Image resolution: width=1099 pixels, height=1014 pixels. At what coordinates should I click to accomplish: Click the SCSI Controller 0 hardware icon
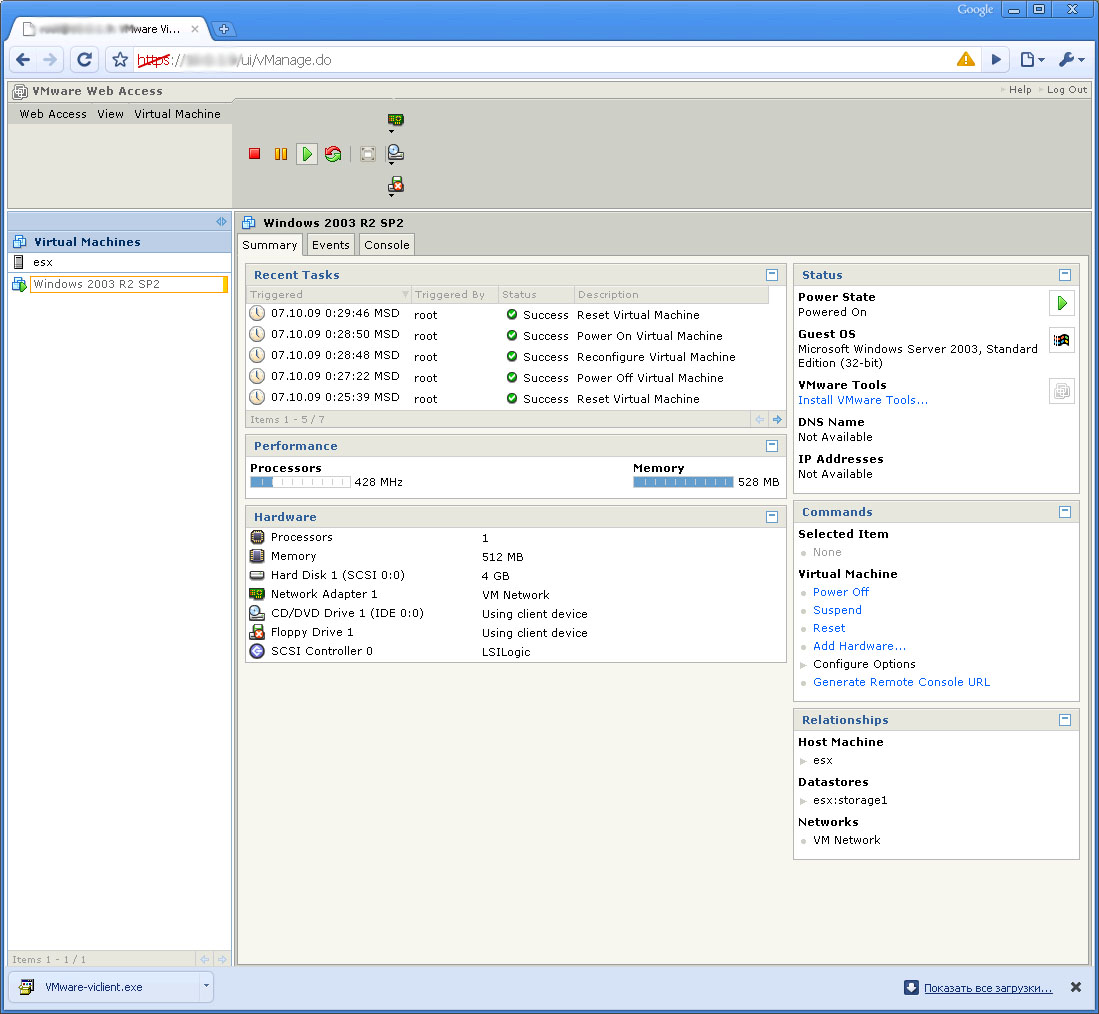coord(257,650)
